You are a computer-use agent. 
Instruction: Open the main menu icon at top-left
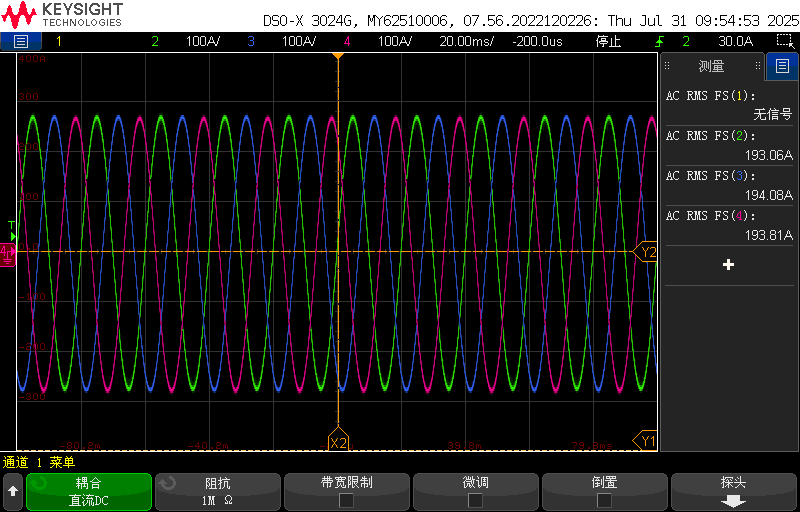[x=21, y=41]
